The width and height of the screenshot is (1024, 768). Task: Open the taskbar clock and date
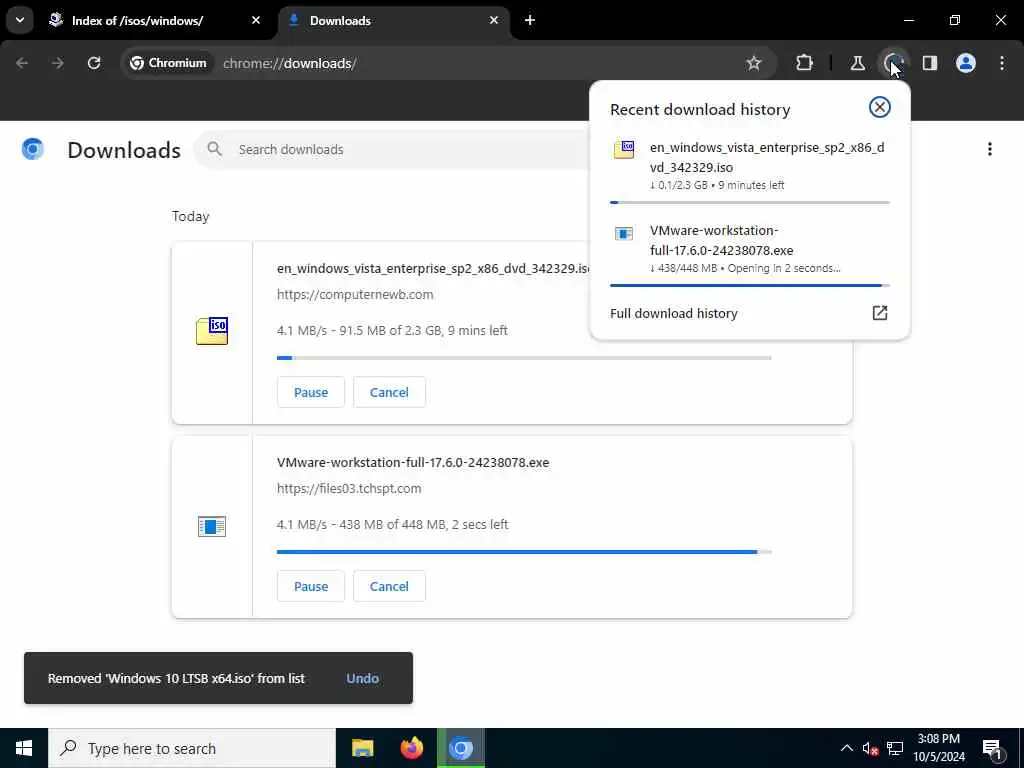pyautogui.click(x=938, y=748)
